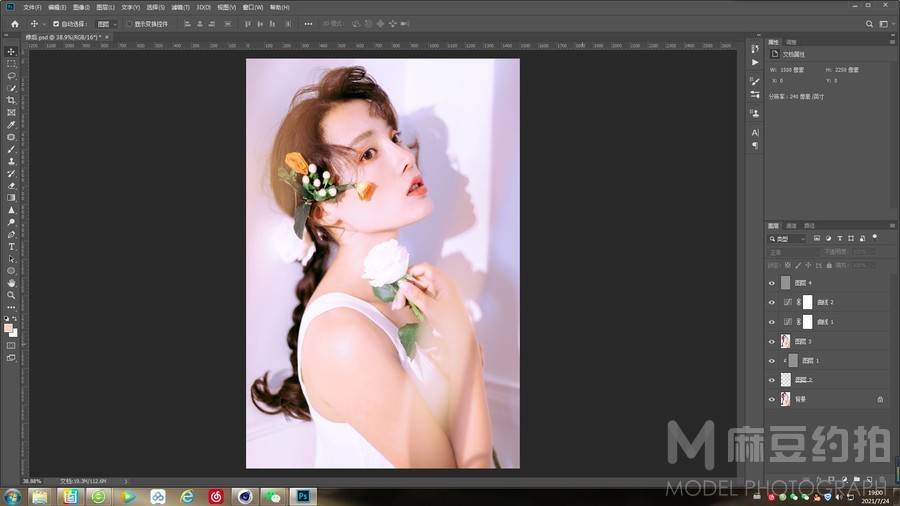The width and height of the screenshot is (900, 506).
Task: Open the Move tool preset picker arrow
Action: point(44,24)
